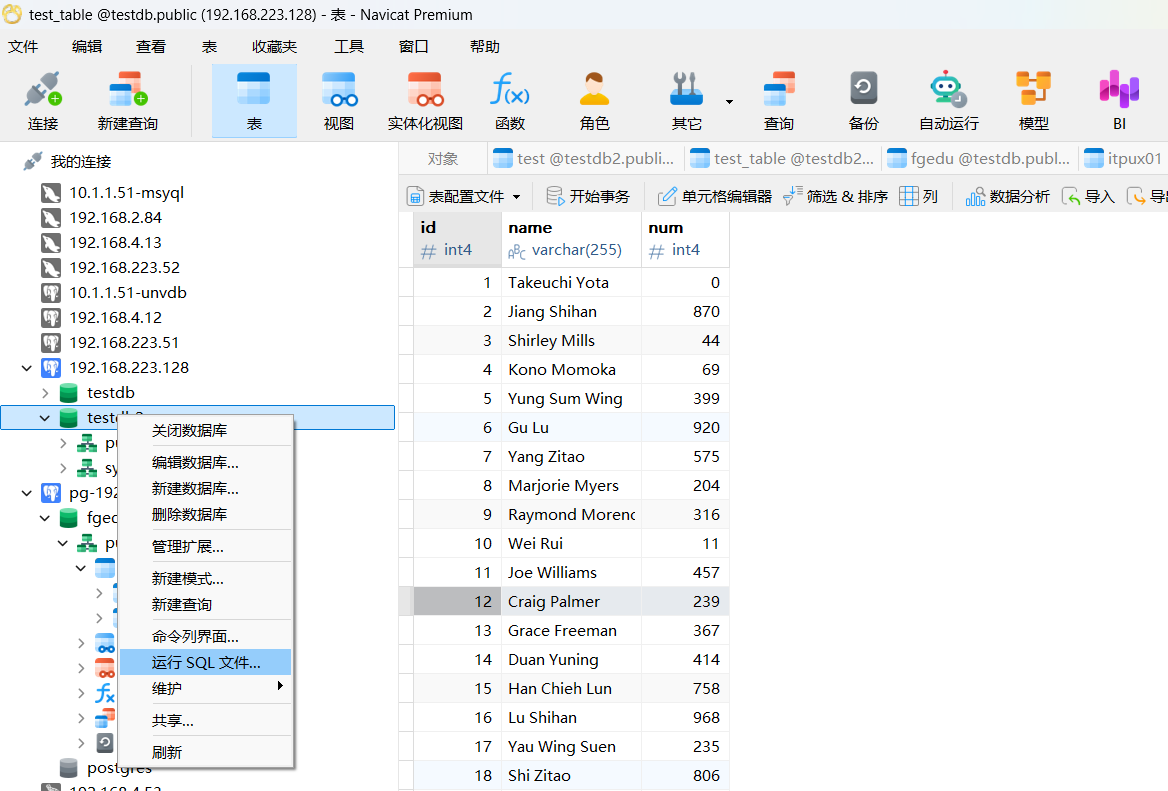Select the 视图 (View) toolbar icon
The image size is (1168, 791).
pyautogui.click(x=339, y=101)
